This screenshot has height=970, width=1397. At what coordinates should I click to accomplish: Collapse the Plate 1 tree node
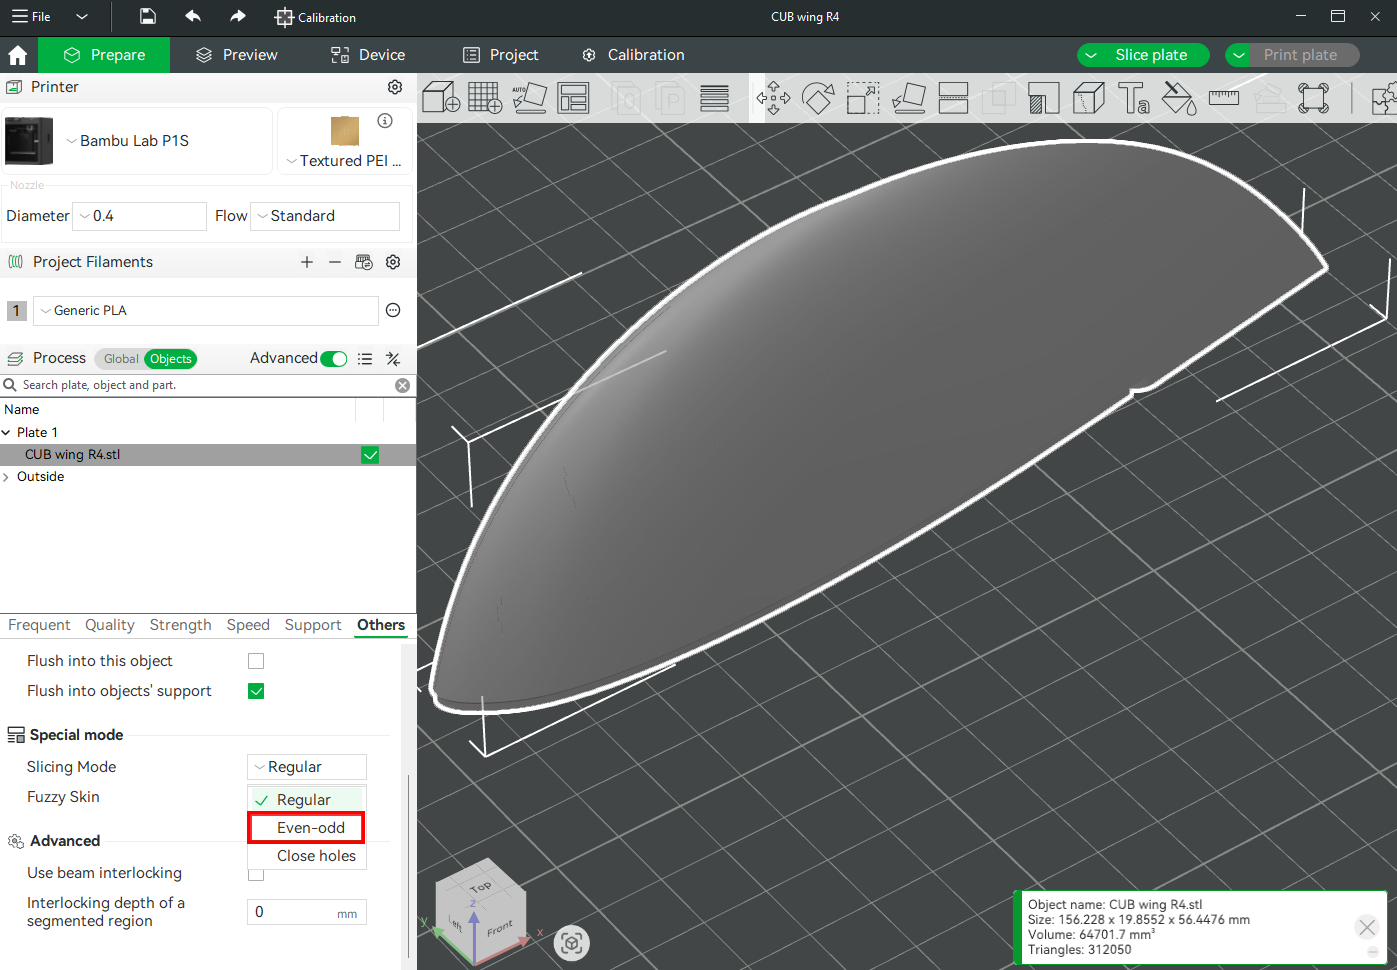pos(6,433)
